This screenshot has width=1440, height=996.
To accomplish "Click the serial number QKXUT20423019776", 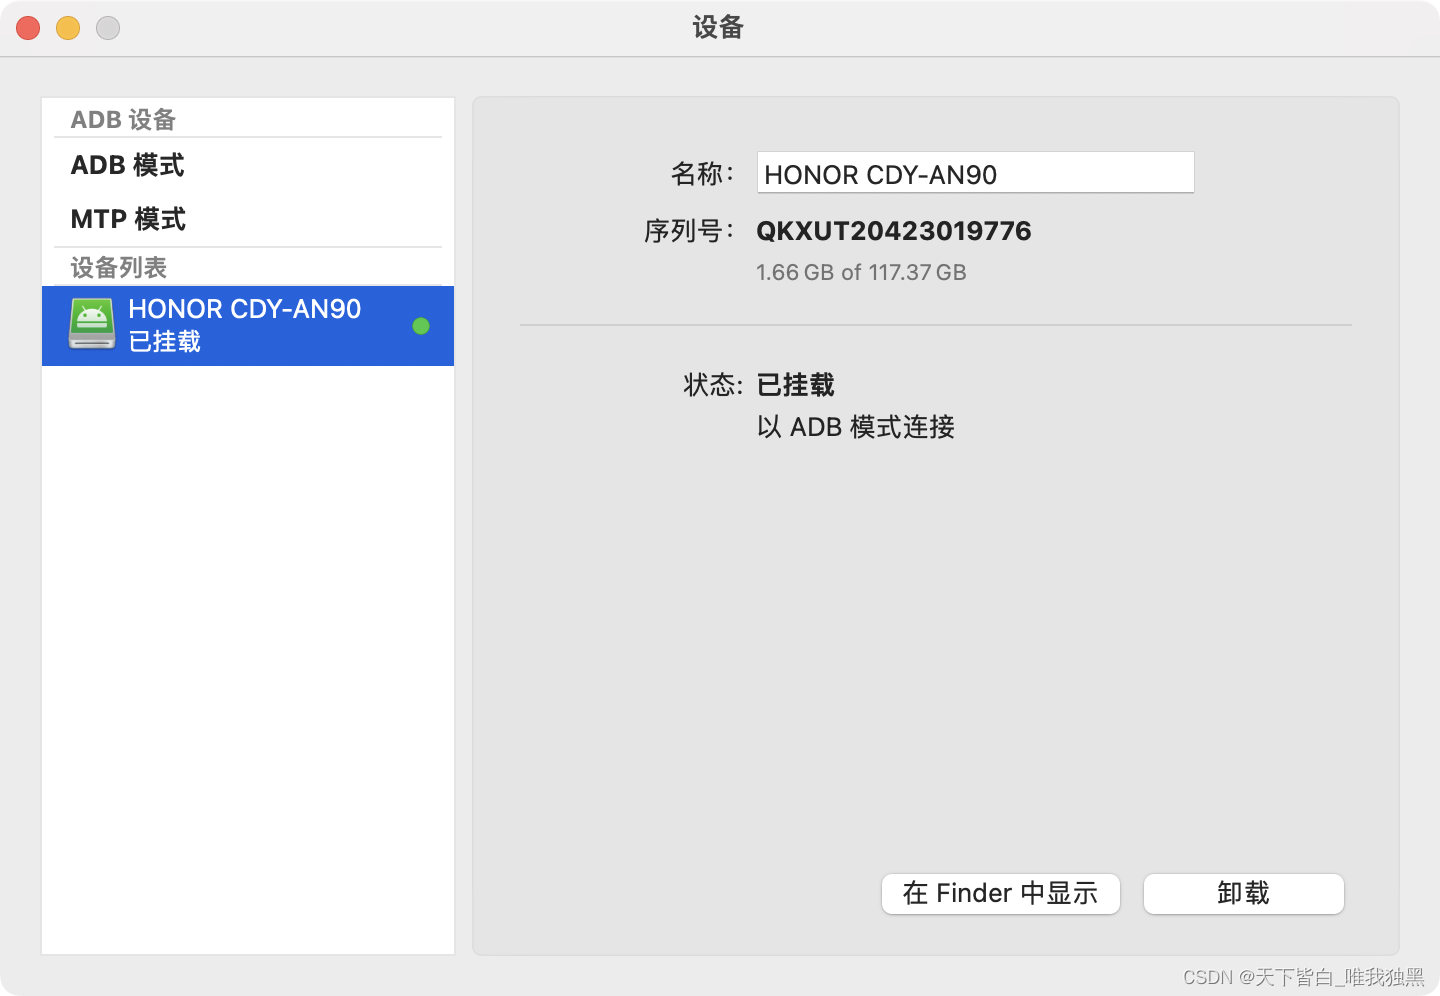I will coord(893,231).
